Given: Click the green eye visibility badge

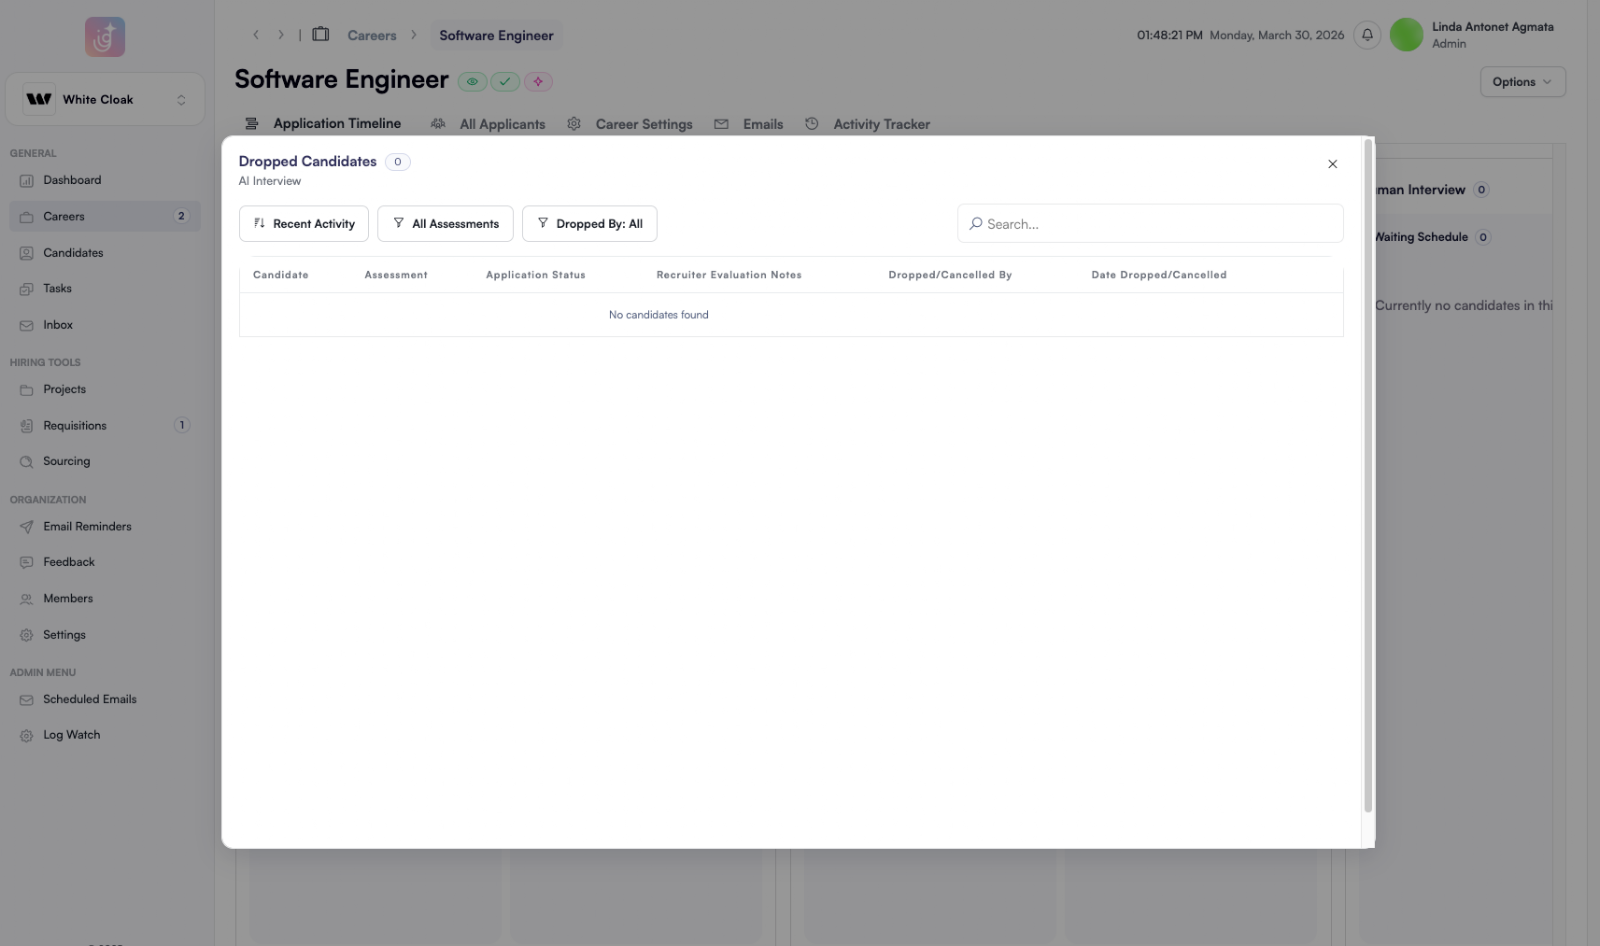Looking at the screenshot, I should [x=472, y=82].
